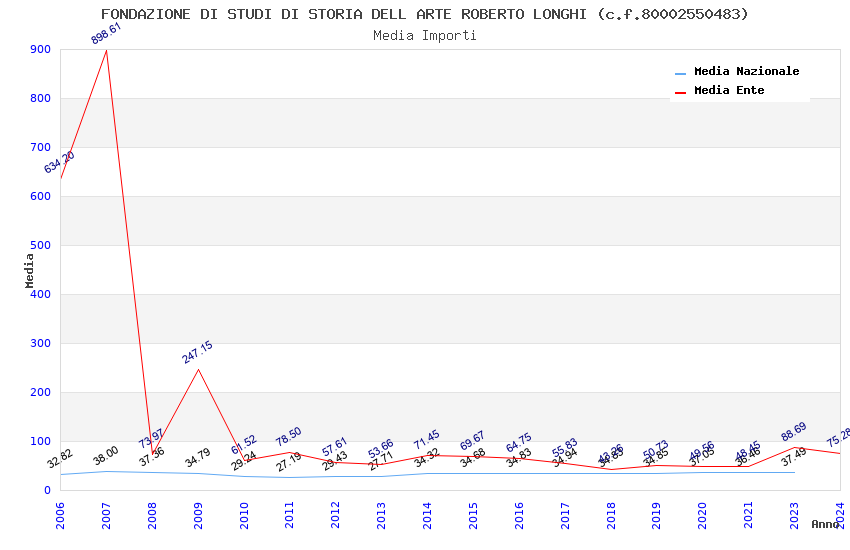
Task: Select the 634.20 data label
Action: (60, 162)
